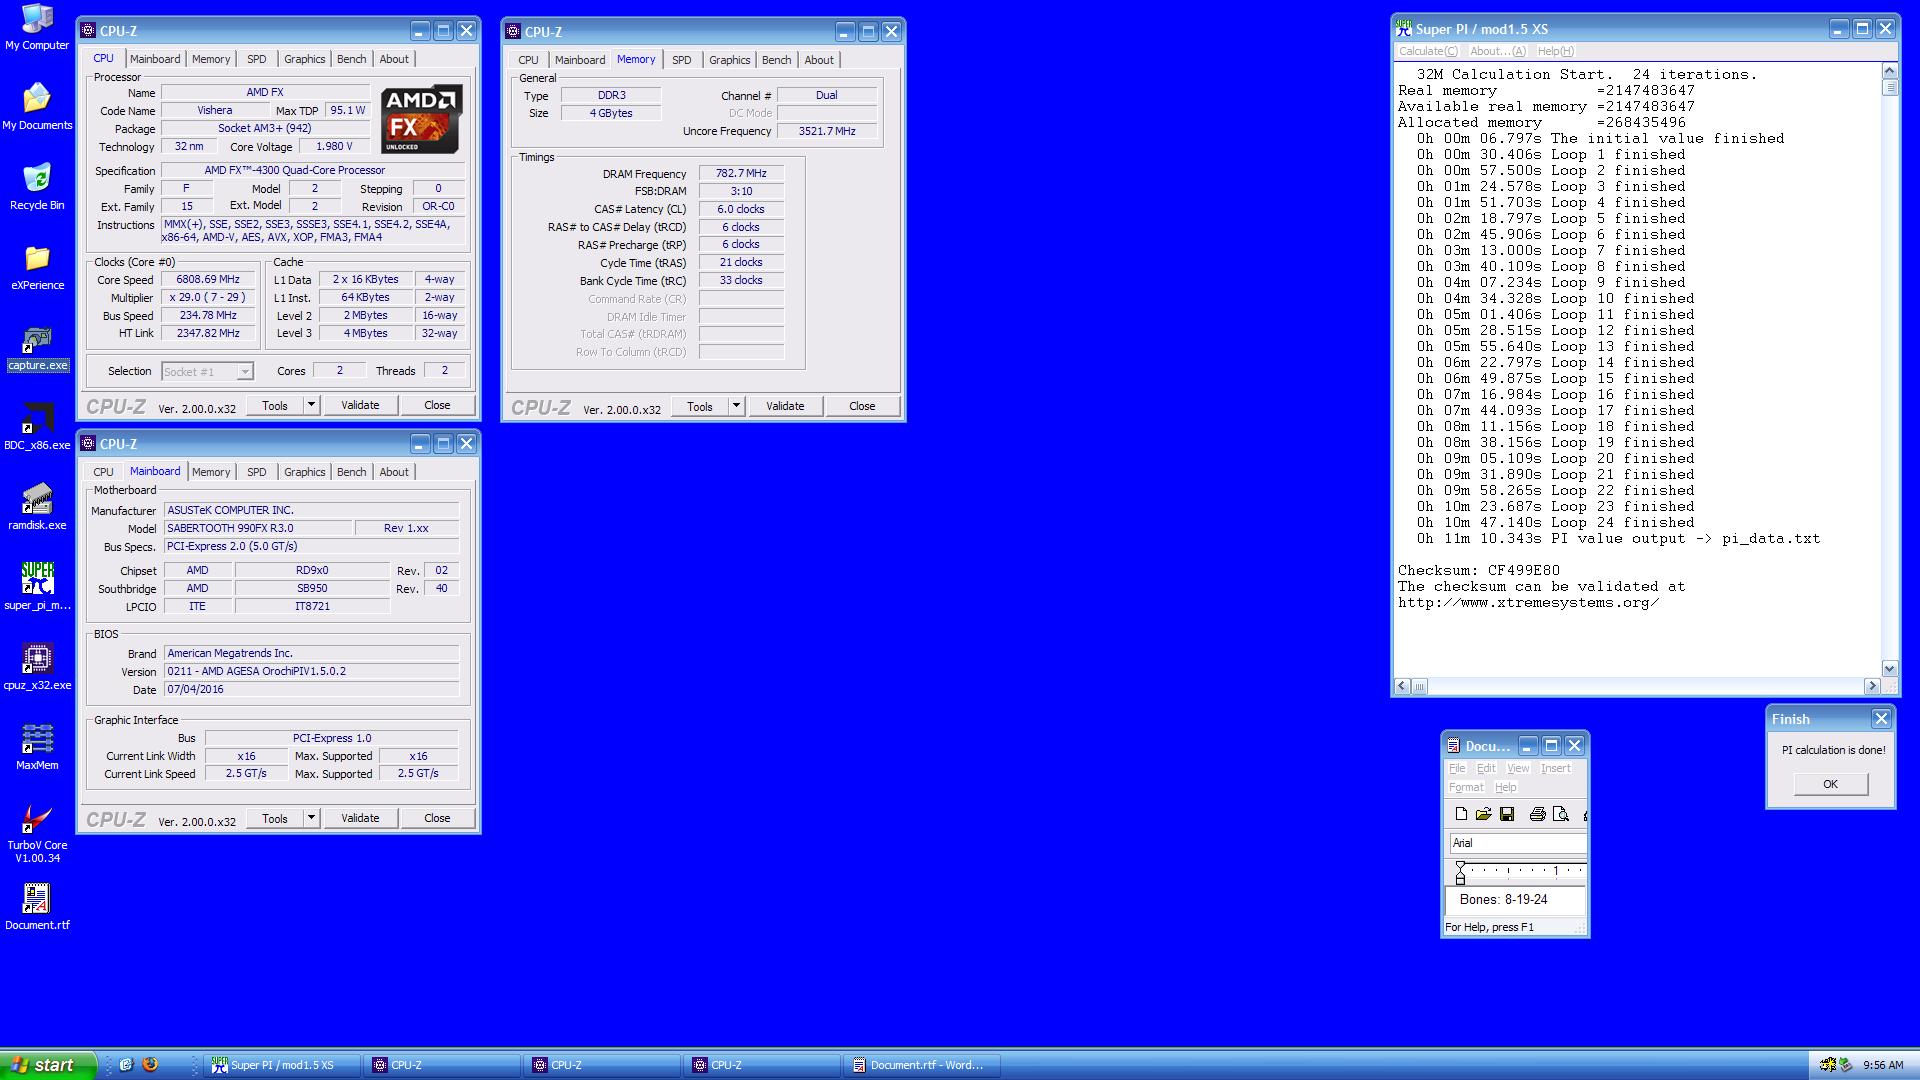1920x1080 pixels.
Task: Click the Core Speed value 6808.69 MHz
Action: tap(208, 280)
